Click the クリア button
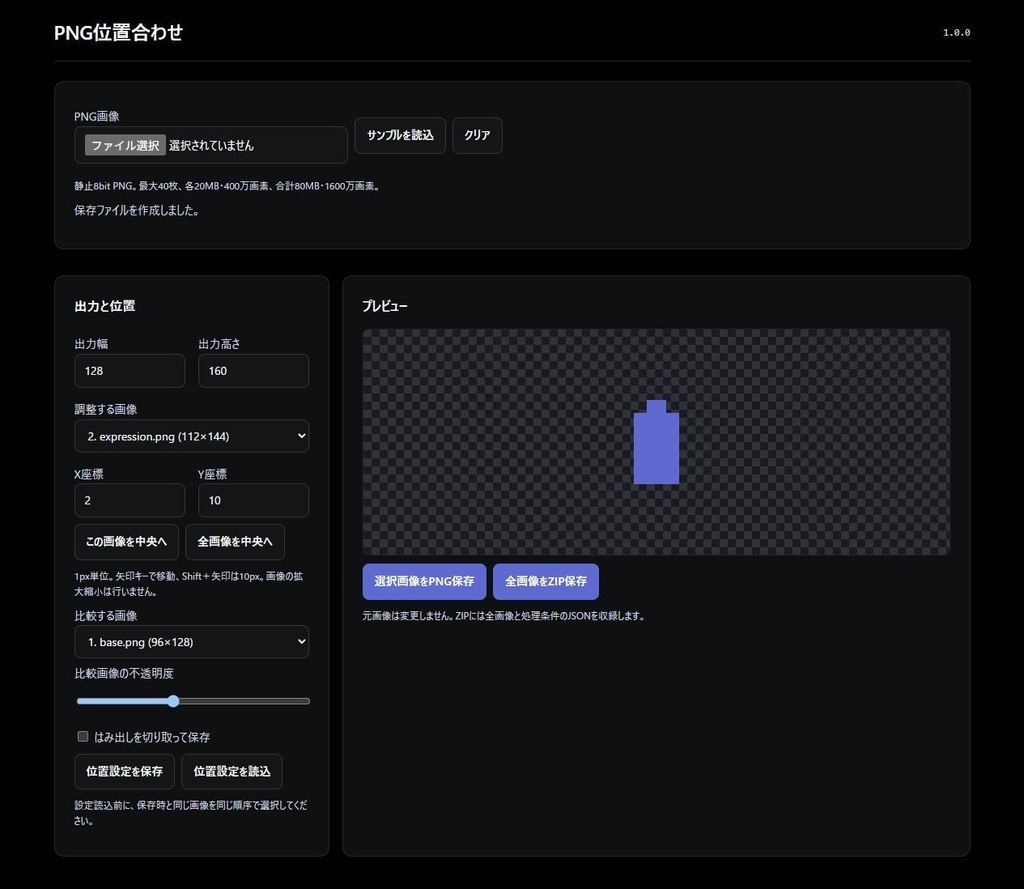This screenshot has width=1024, height=889. click(x=477, y=135)
